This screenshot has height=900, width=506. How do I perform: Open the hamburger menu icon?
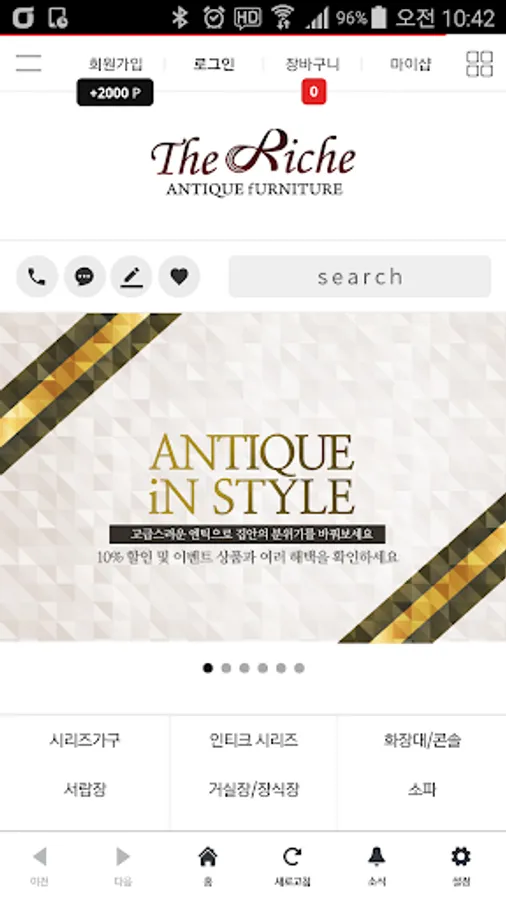(29, 63)
